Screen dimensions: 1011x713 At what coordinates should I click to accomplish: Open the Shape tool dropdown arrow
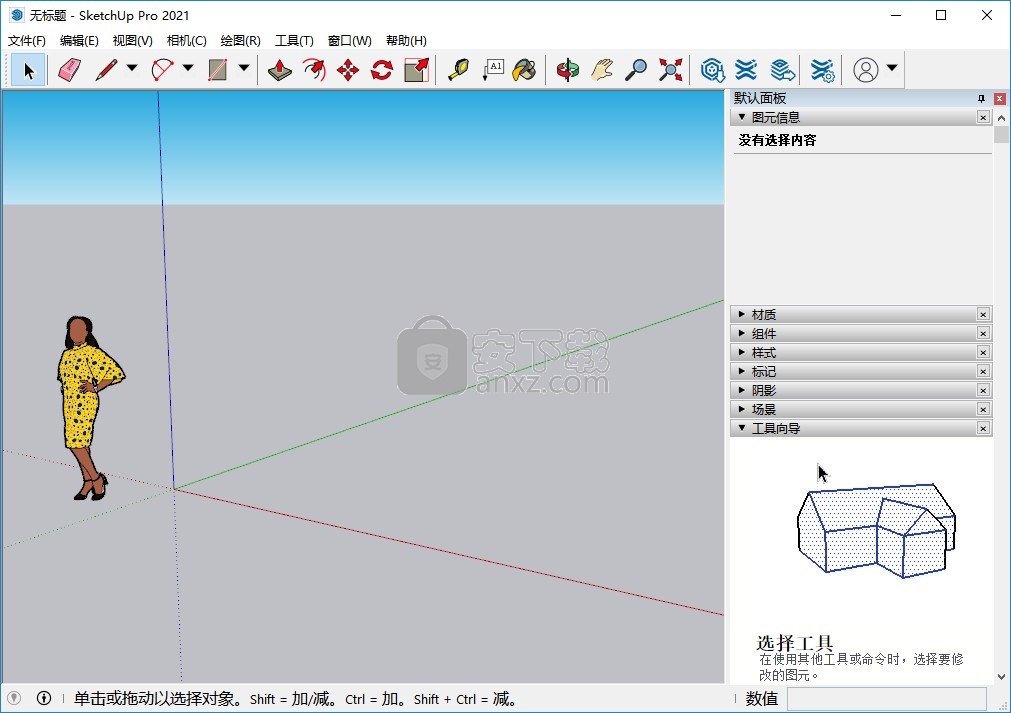[244, 68]
